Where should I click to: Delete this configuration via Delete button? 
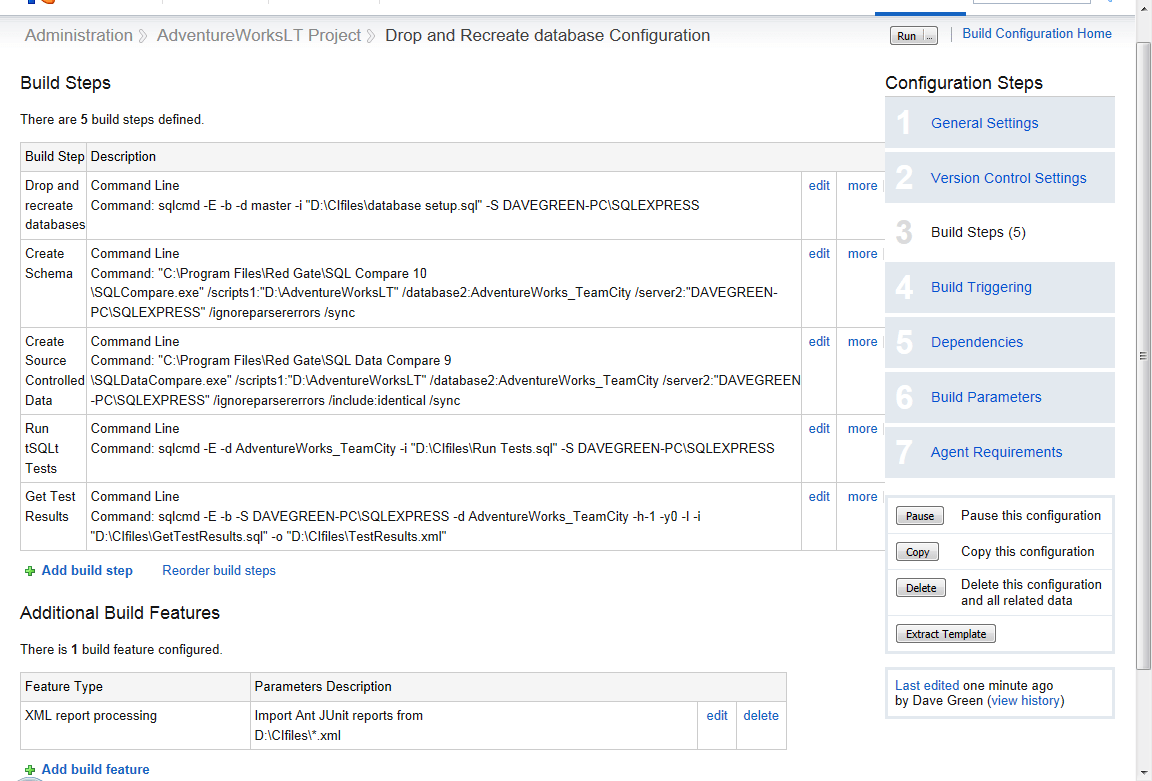pyautogui.click(x=920, y=588)
